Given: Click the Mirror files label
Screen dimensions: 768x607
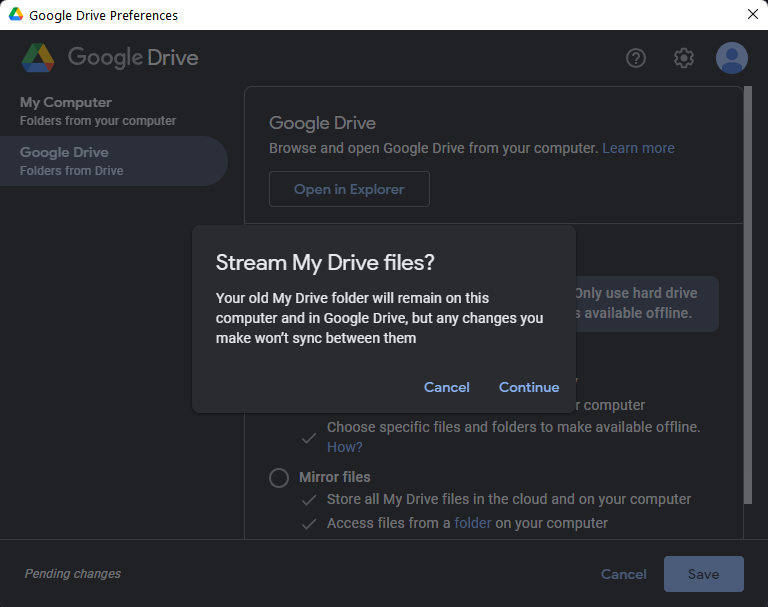Looking at the screenshot, I should (335, 477).
